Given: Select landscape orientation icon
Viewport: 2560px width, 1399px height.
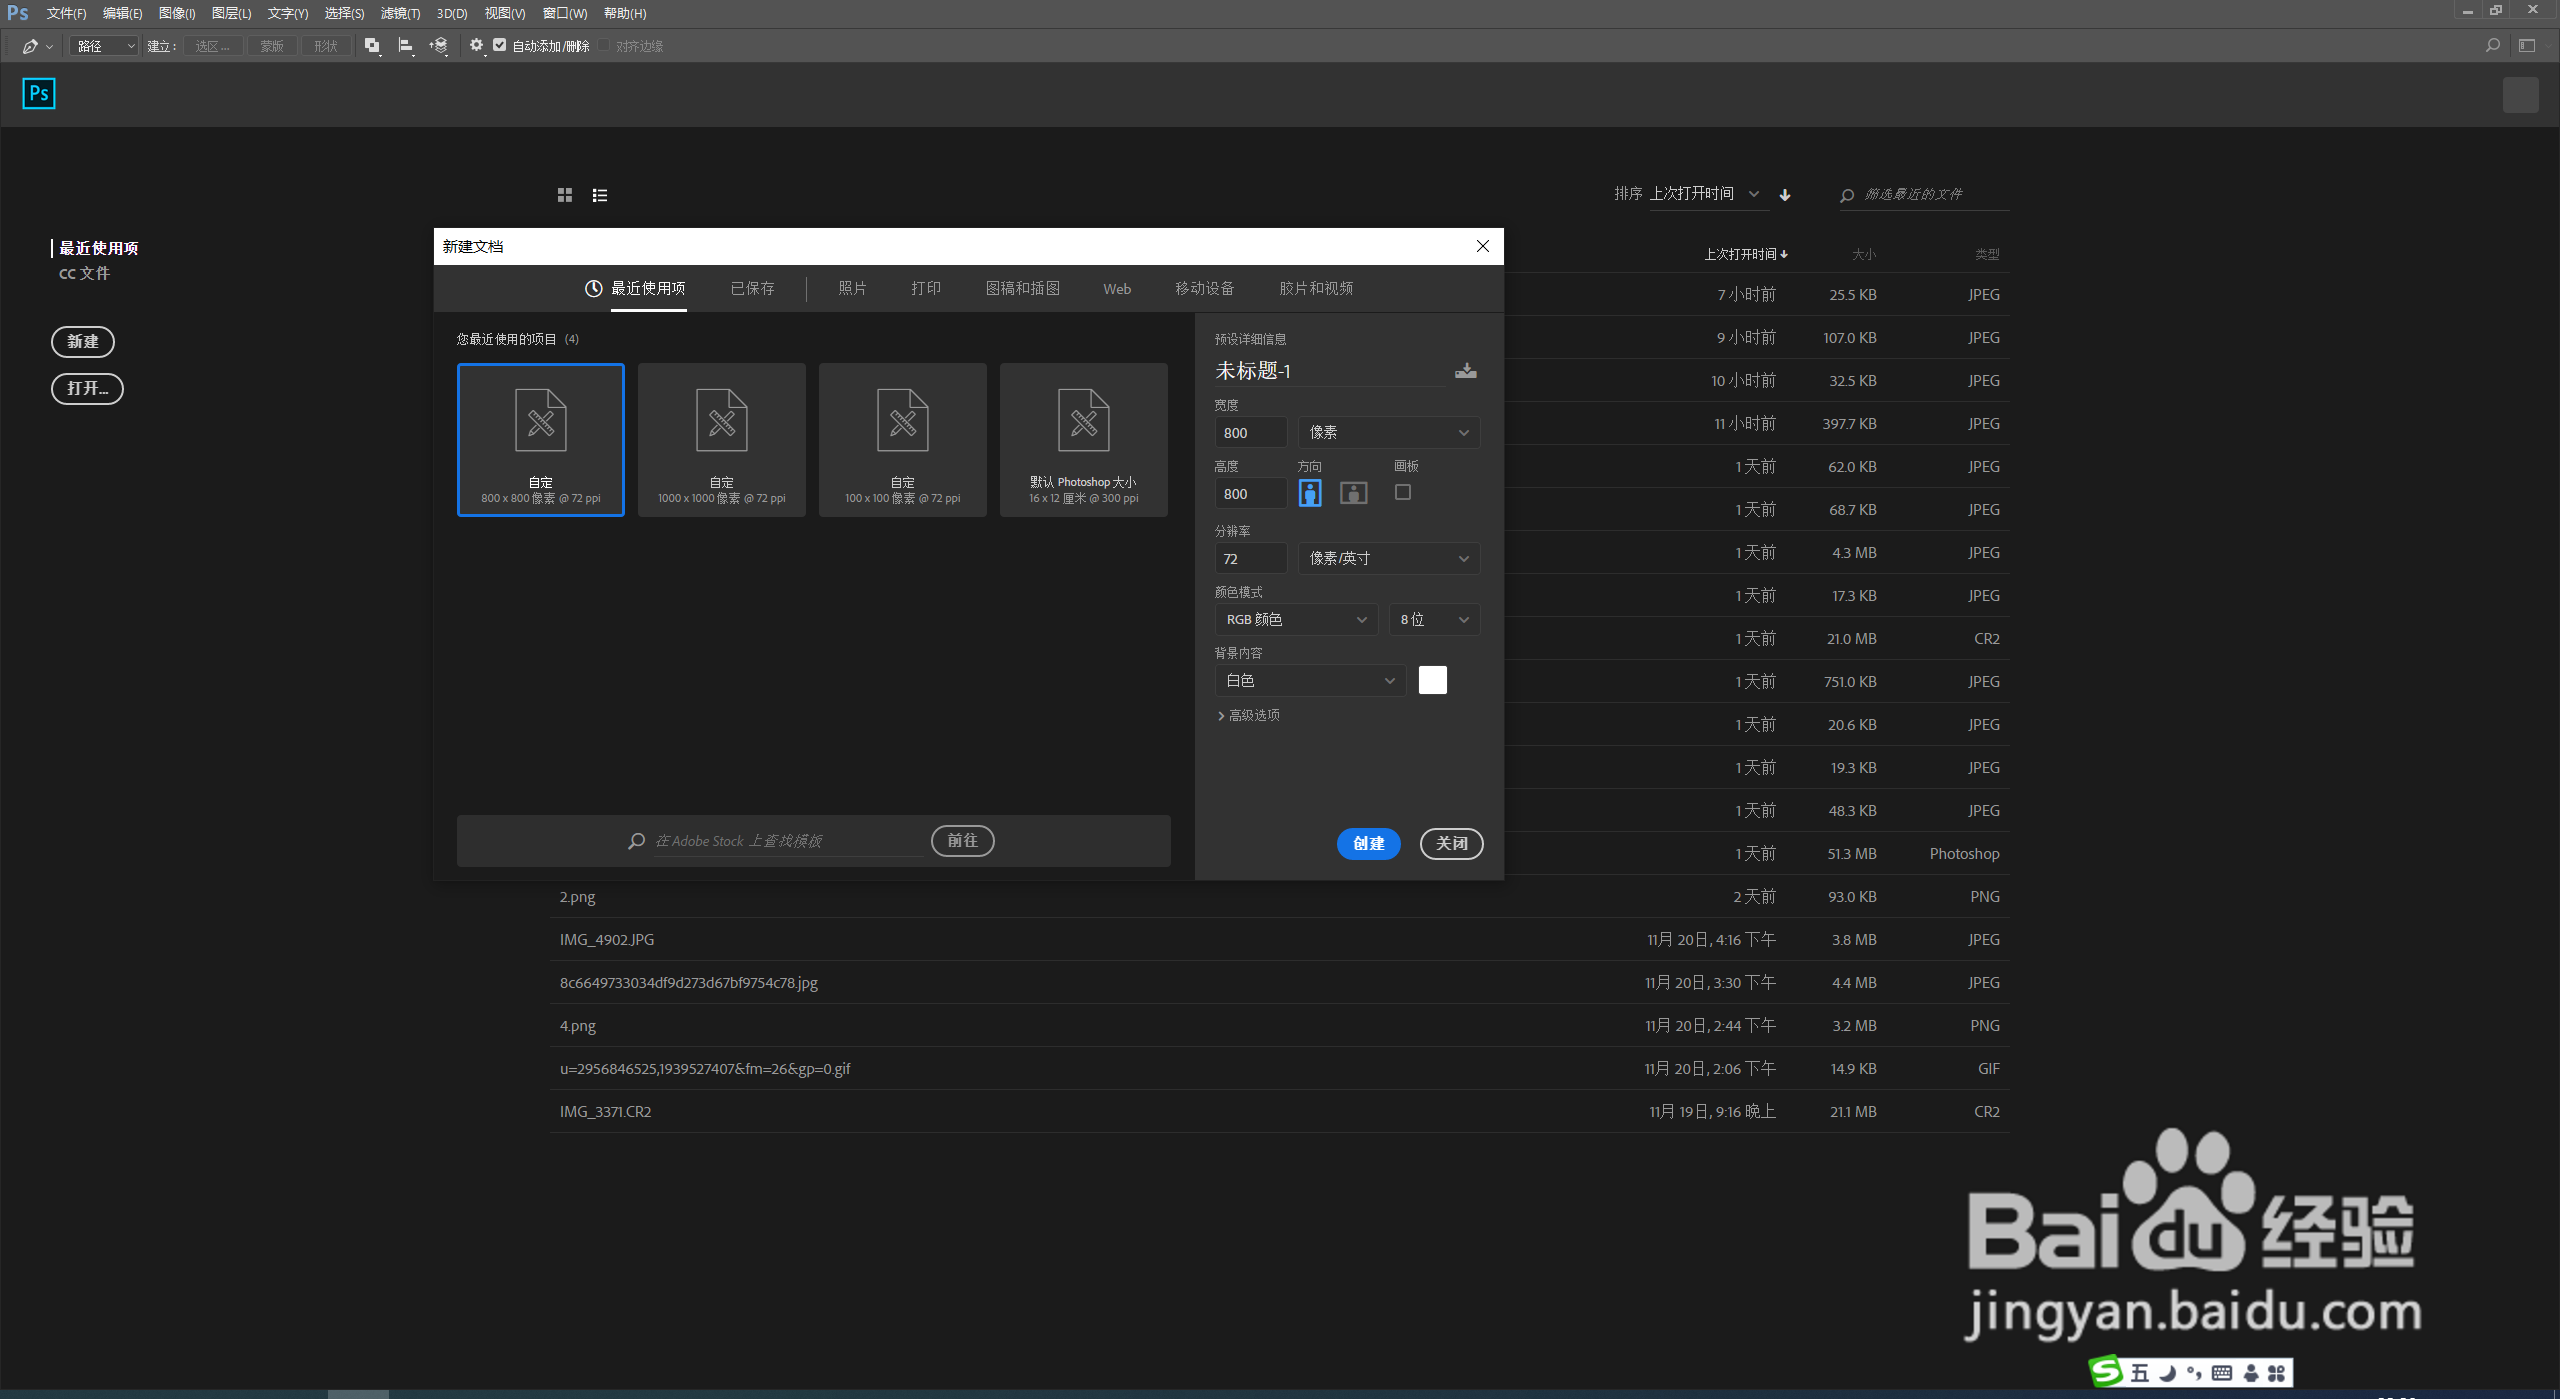Looking at the screenshot, I should click(x=1353, y=493).
